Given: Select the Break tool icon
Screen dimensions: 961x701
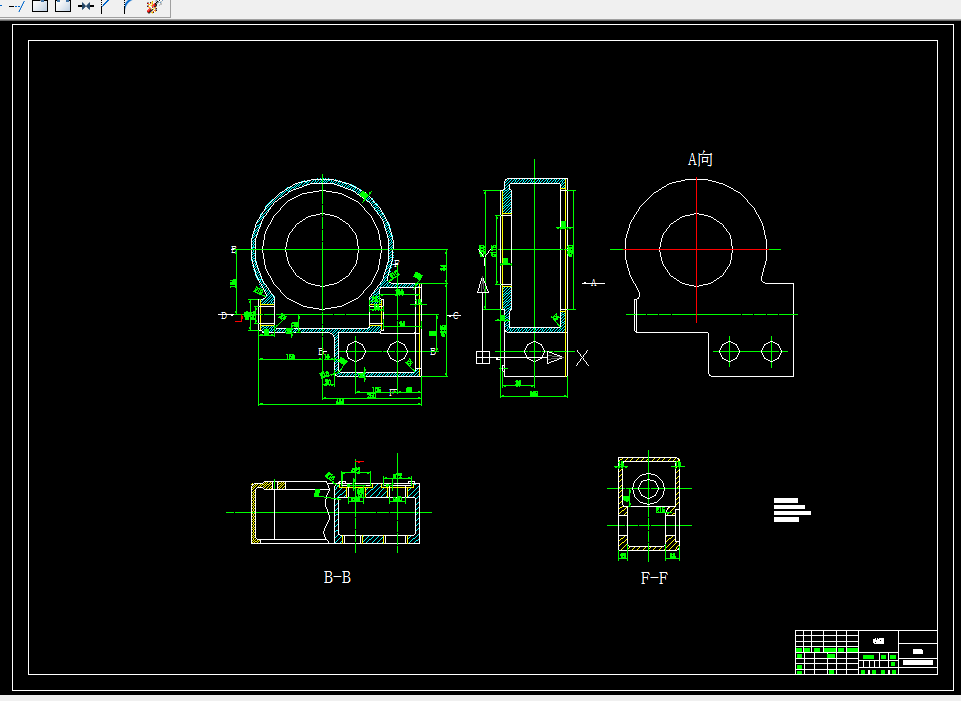Looking at the screenshot, I should coord(63,6).
